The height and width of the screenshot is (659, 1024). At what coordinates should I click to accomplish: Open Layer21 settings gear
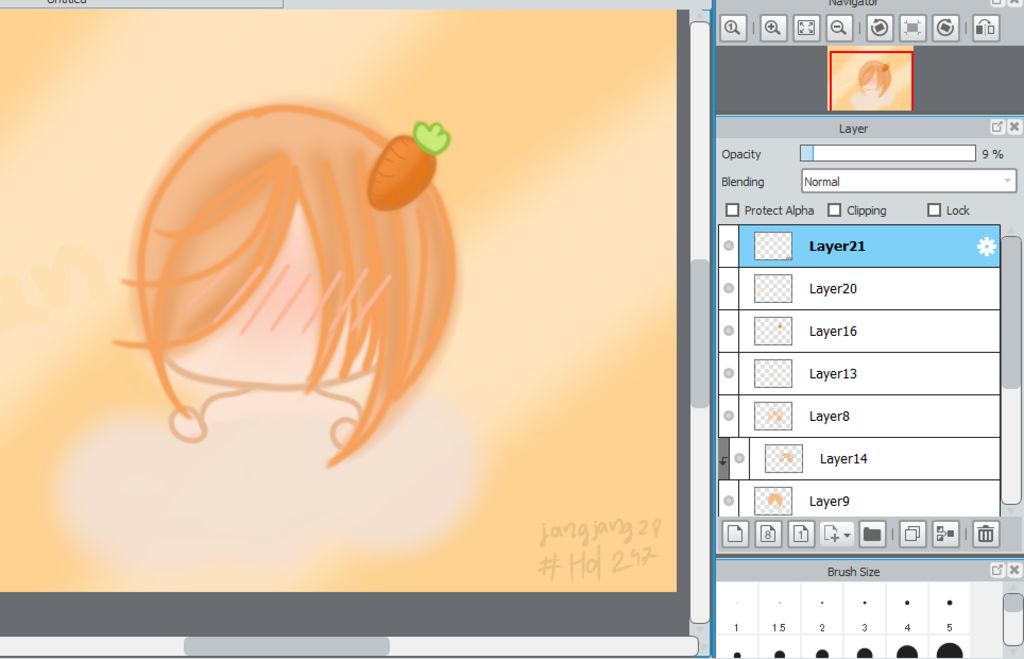[986, 246]
